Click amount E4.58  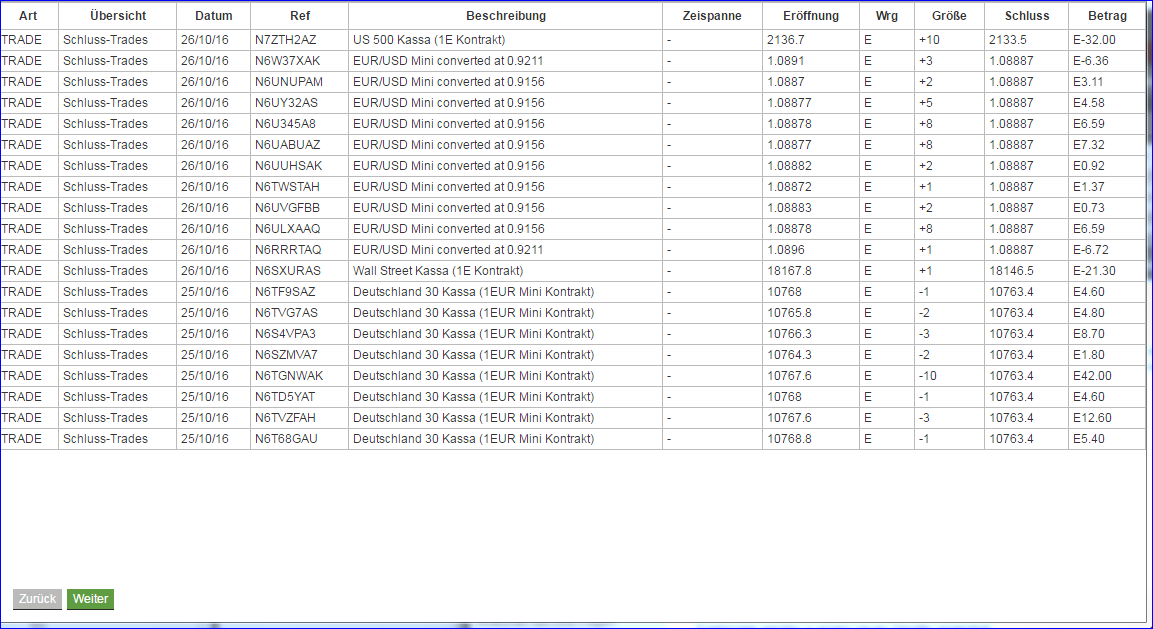pos(1089,102)
